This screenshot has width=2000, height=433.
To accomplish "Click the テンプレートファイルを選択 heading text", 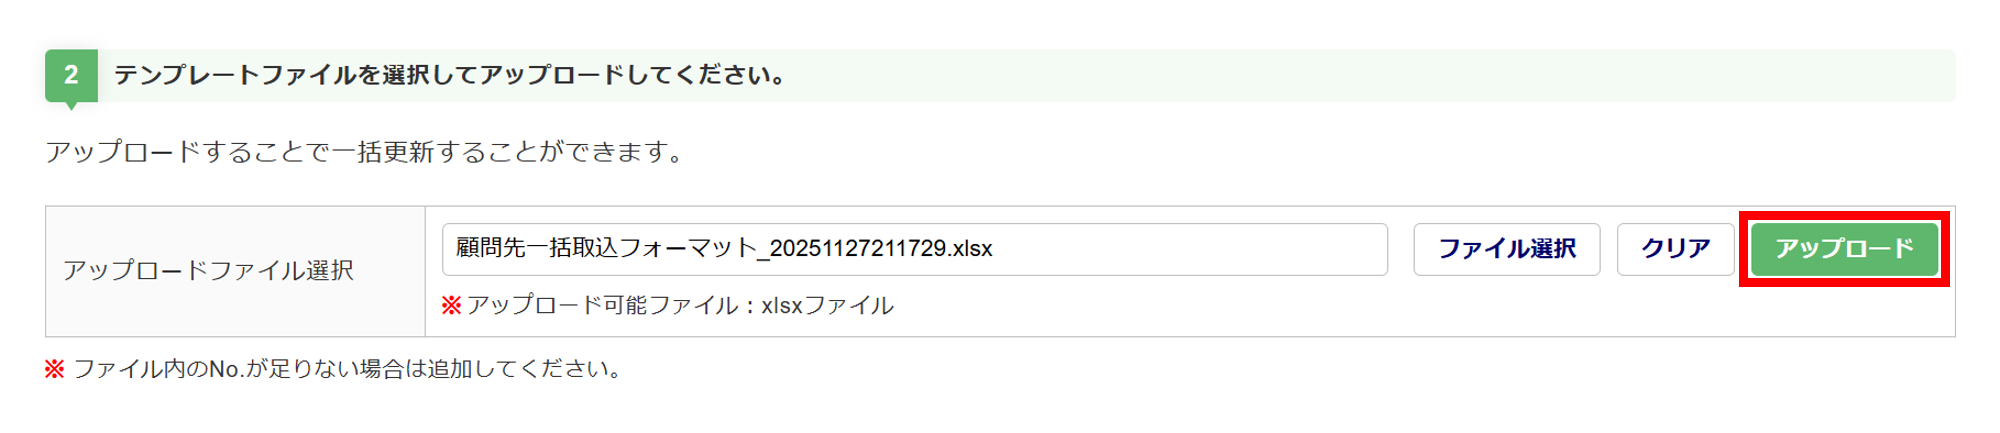I will 450,75.
